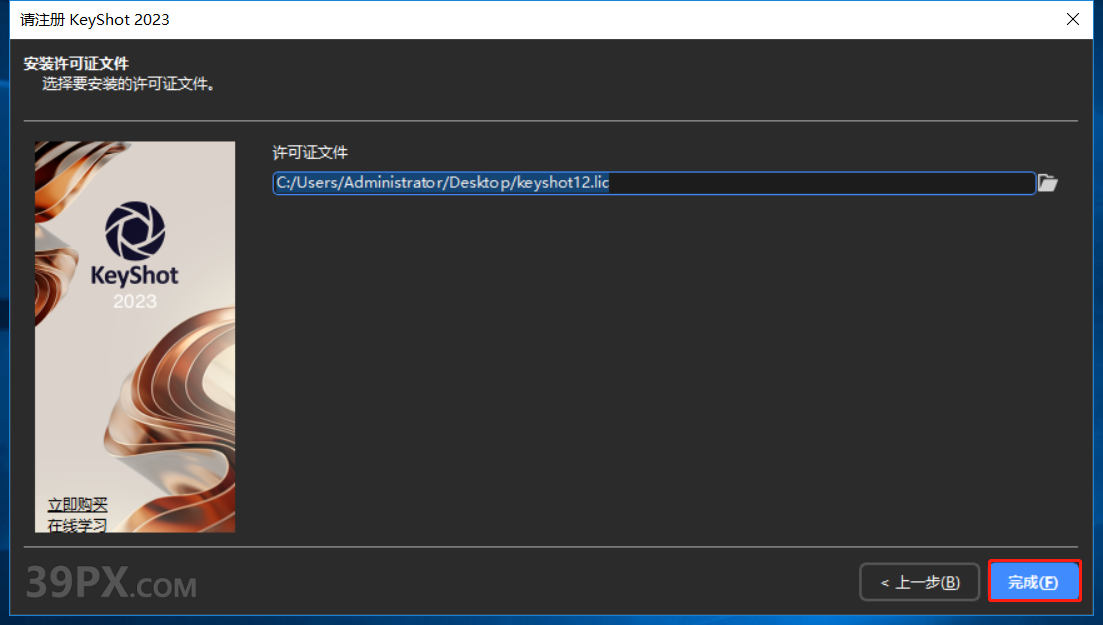The width and height of the screenshot is (1103, 625).
Task: Click Administrator in the license path
Action: [393, 183]
